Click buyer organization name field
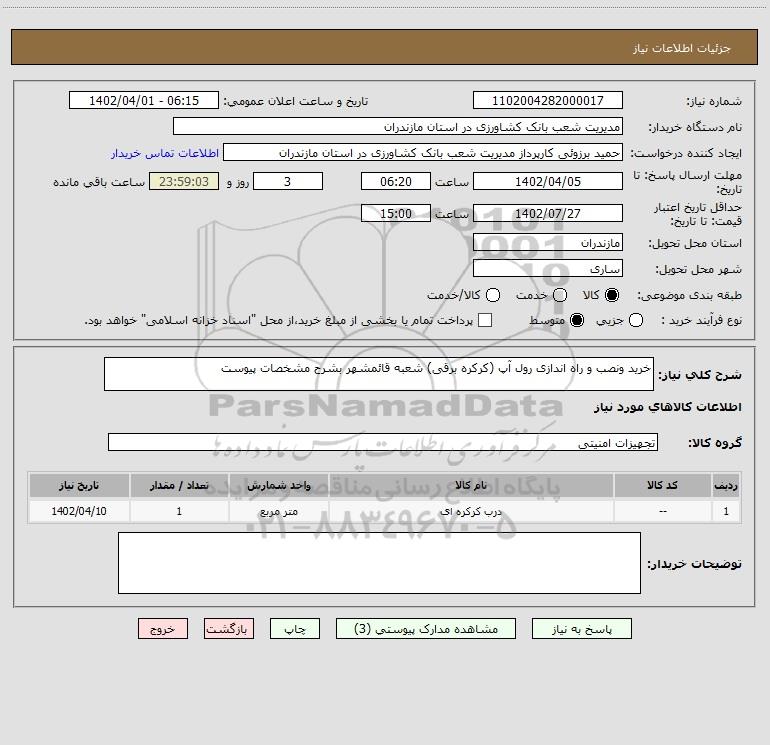The image size is (770, 745). pyautogui.click(x=398, y=126)
